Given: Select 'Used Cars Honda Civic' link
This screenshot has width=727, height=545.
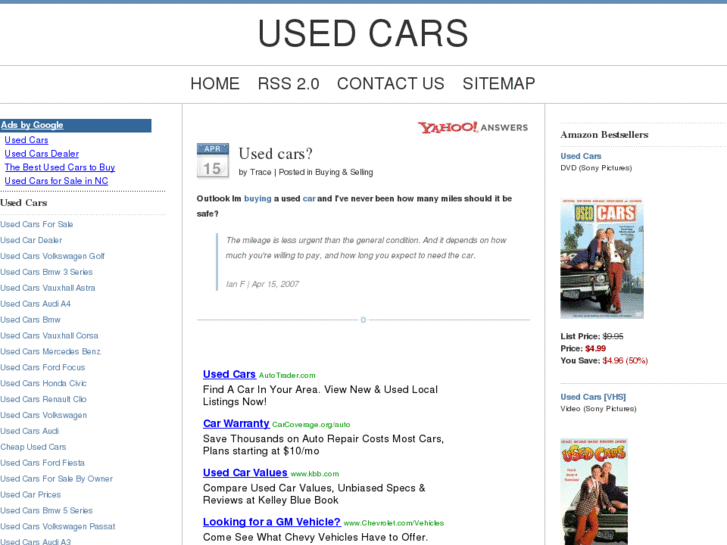Looking at the screenshot, I should coord(43,383).
